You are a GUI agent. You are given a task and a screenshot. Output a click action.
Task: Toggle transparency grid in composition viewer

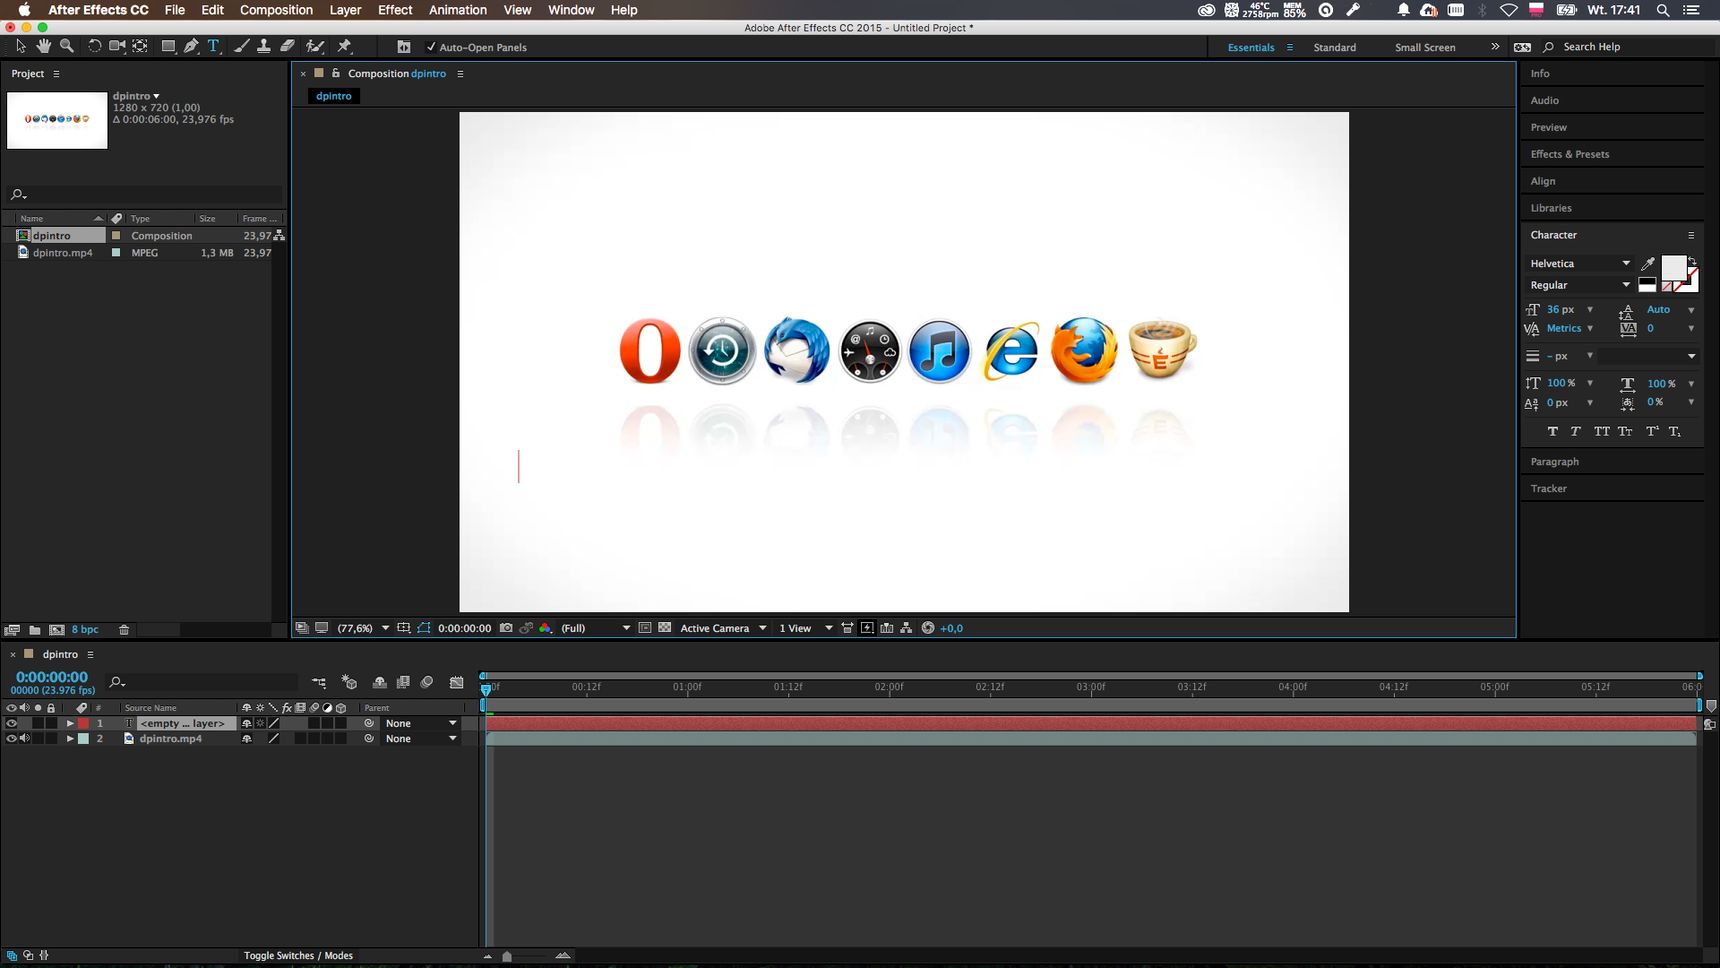click(x=664, y=628)
